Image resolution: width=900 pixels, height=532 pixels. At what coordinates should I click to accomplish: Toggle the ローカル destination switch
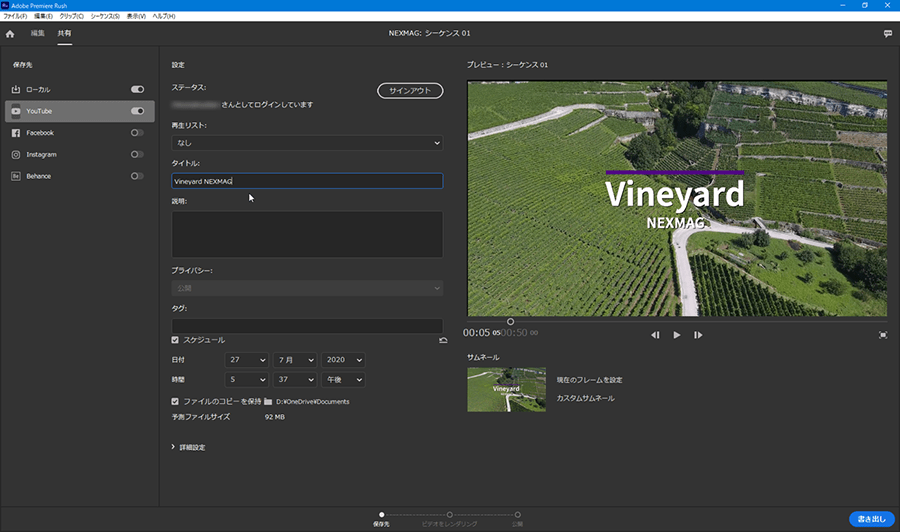click(x=137, y=90)
